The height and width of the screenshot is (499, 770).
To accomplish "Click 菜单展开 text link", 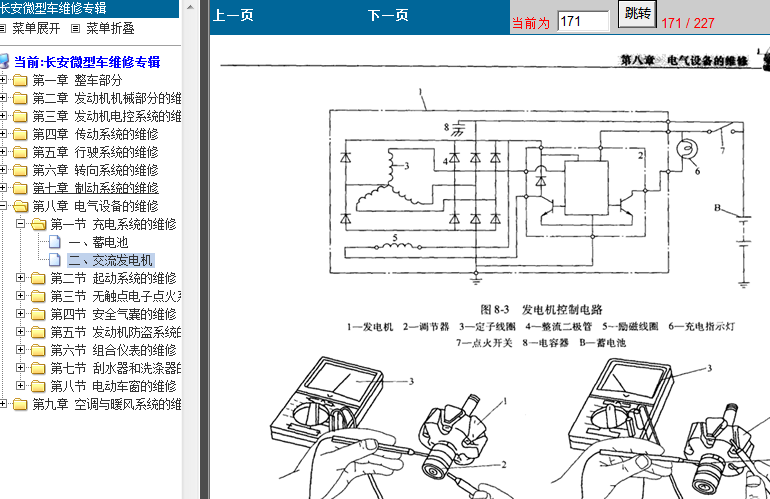I will click(36, 28).
